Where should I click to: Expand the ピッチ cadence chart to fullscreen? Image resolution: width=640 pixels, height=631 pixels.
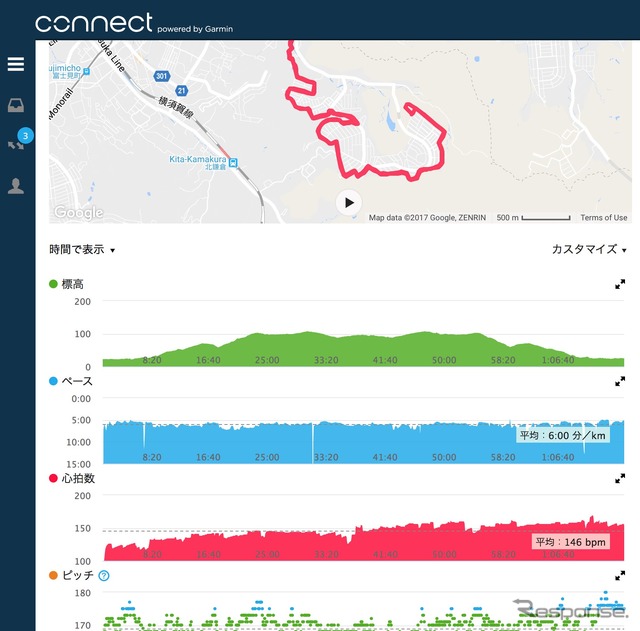[620, 575]
